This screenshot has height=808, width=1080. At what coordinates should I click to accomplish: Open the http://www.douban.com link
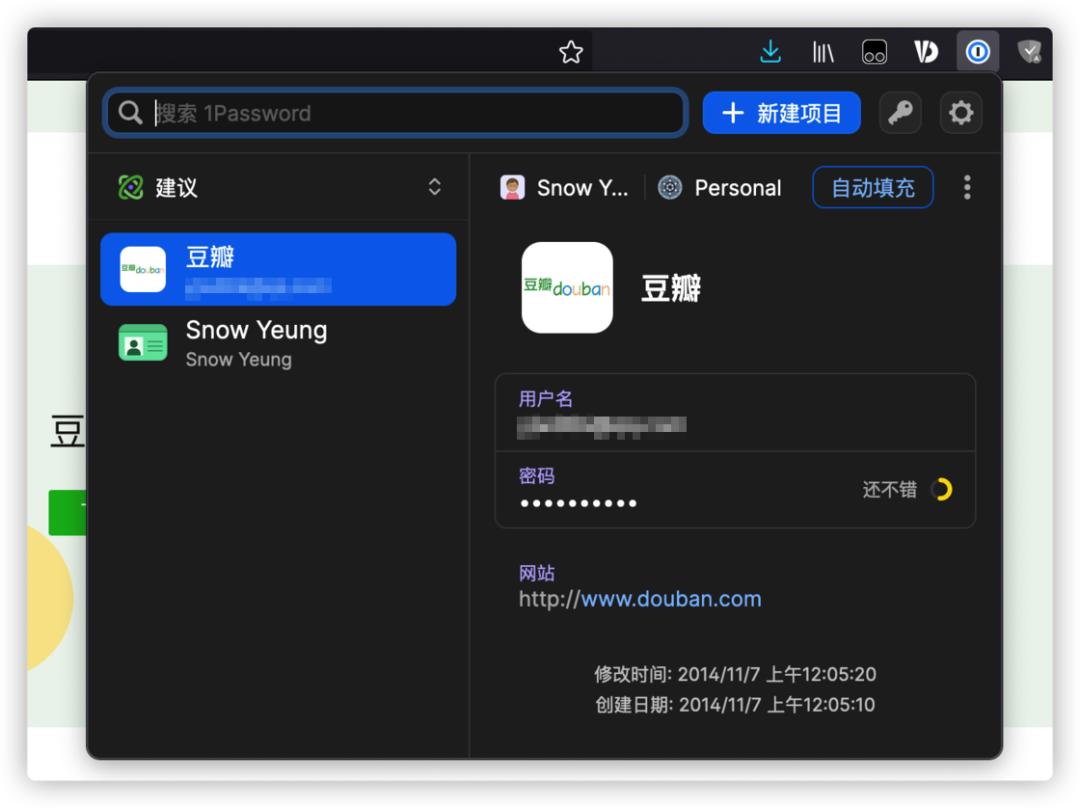click(x=640, y=599)
